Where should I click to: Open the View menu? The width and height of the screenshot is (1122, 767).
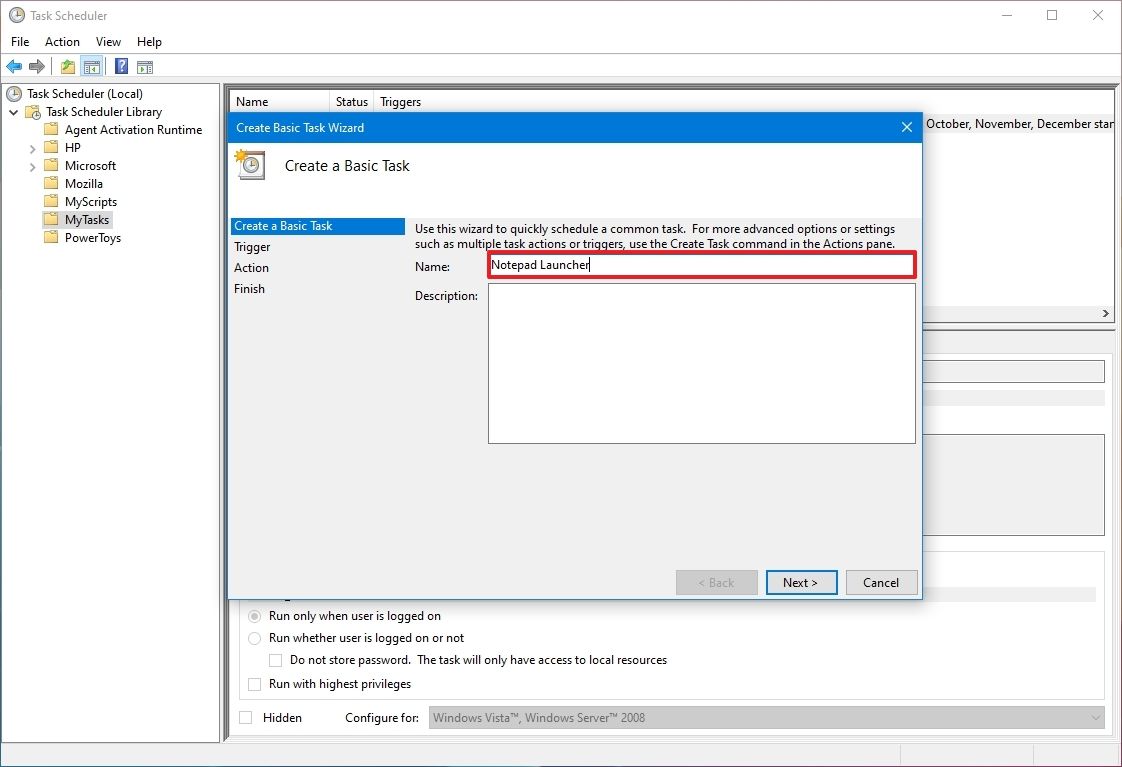click(x=108, y=42)
